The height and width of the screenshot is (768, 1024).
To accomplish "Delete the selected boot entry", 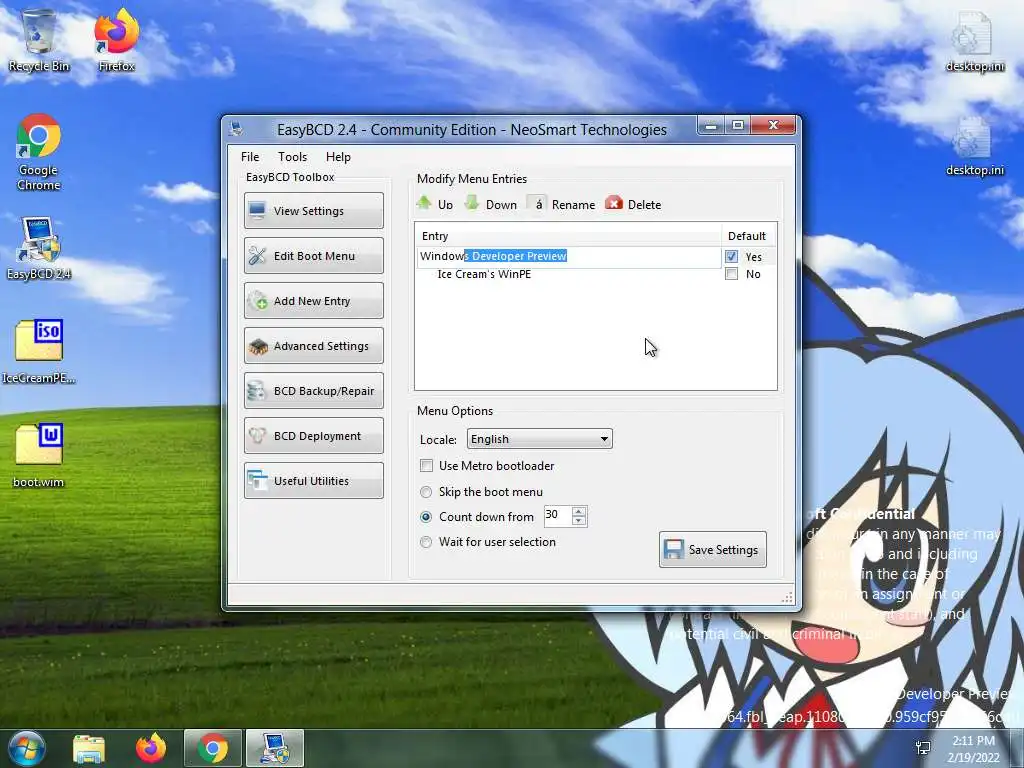I will (633, 204).
